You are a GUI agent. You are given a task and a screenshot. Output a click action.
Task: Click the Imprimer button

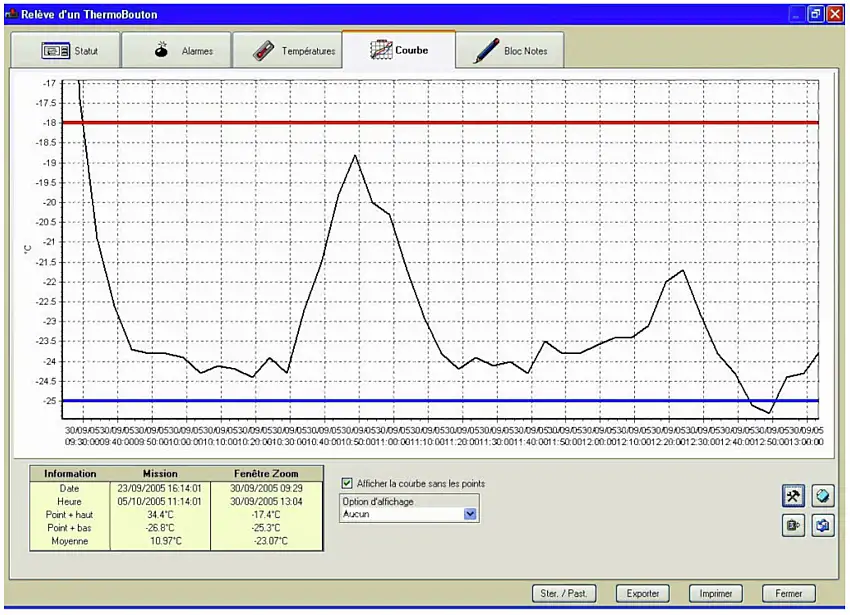tap(716, 593)
